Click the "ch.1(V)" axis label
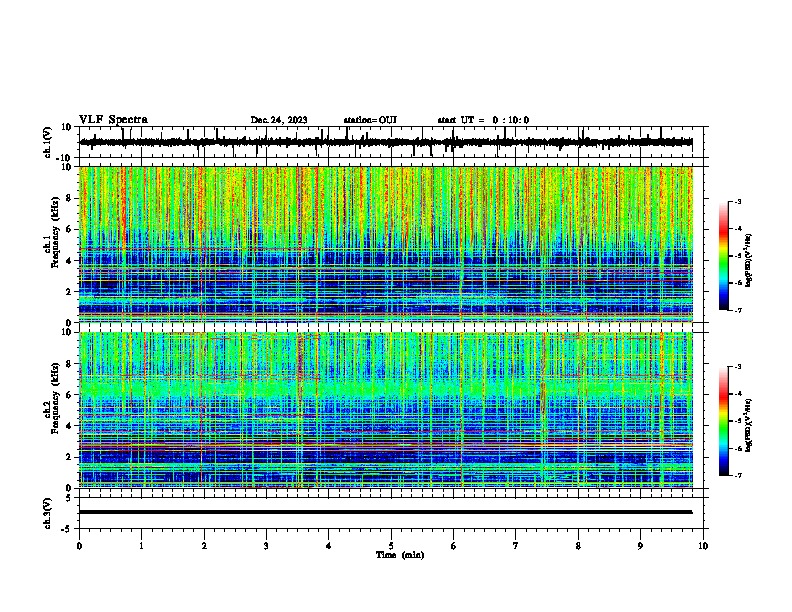 click(x=47, y=142)
